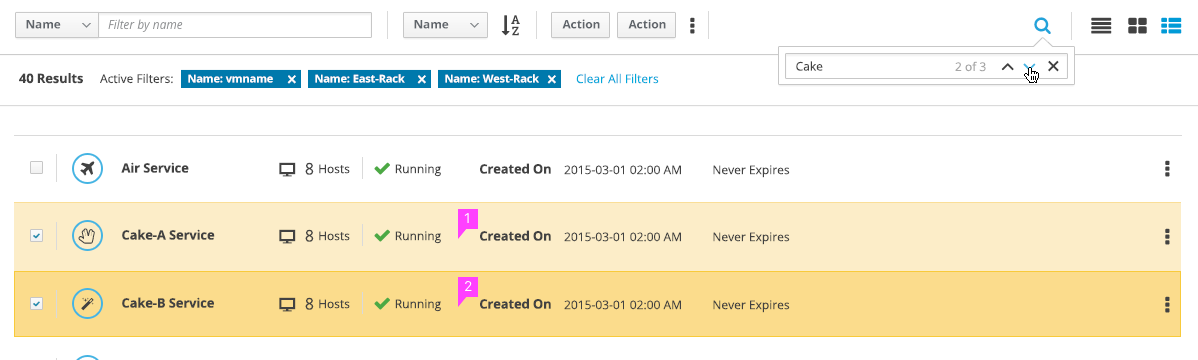Click Never Expires in Cake-A Service row

(751, 237)
